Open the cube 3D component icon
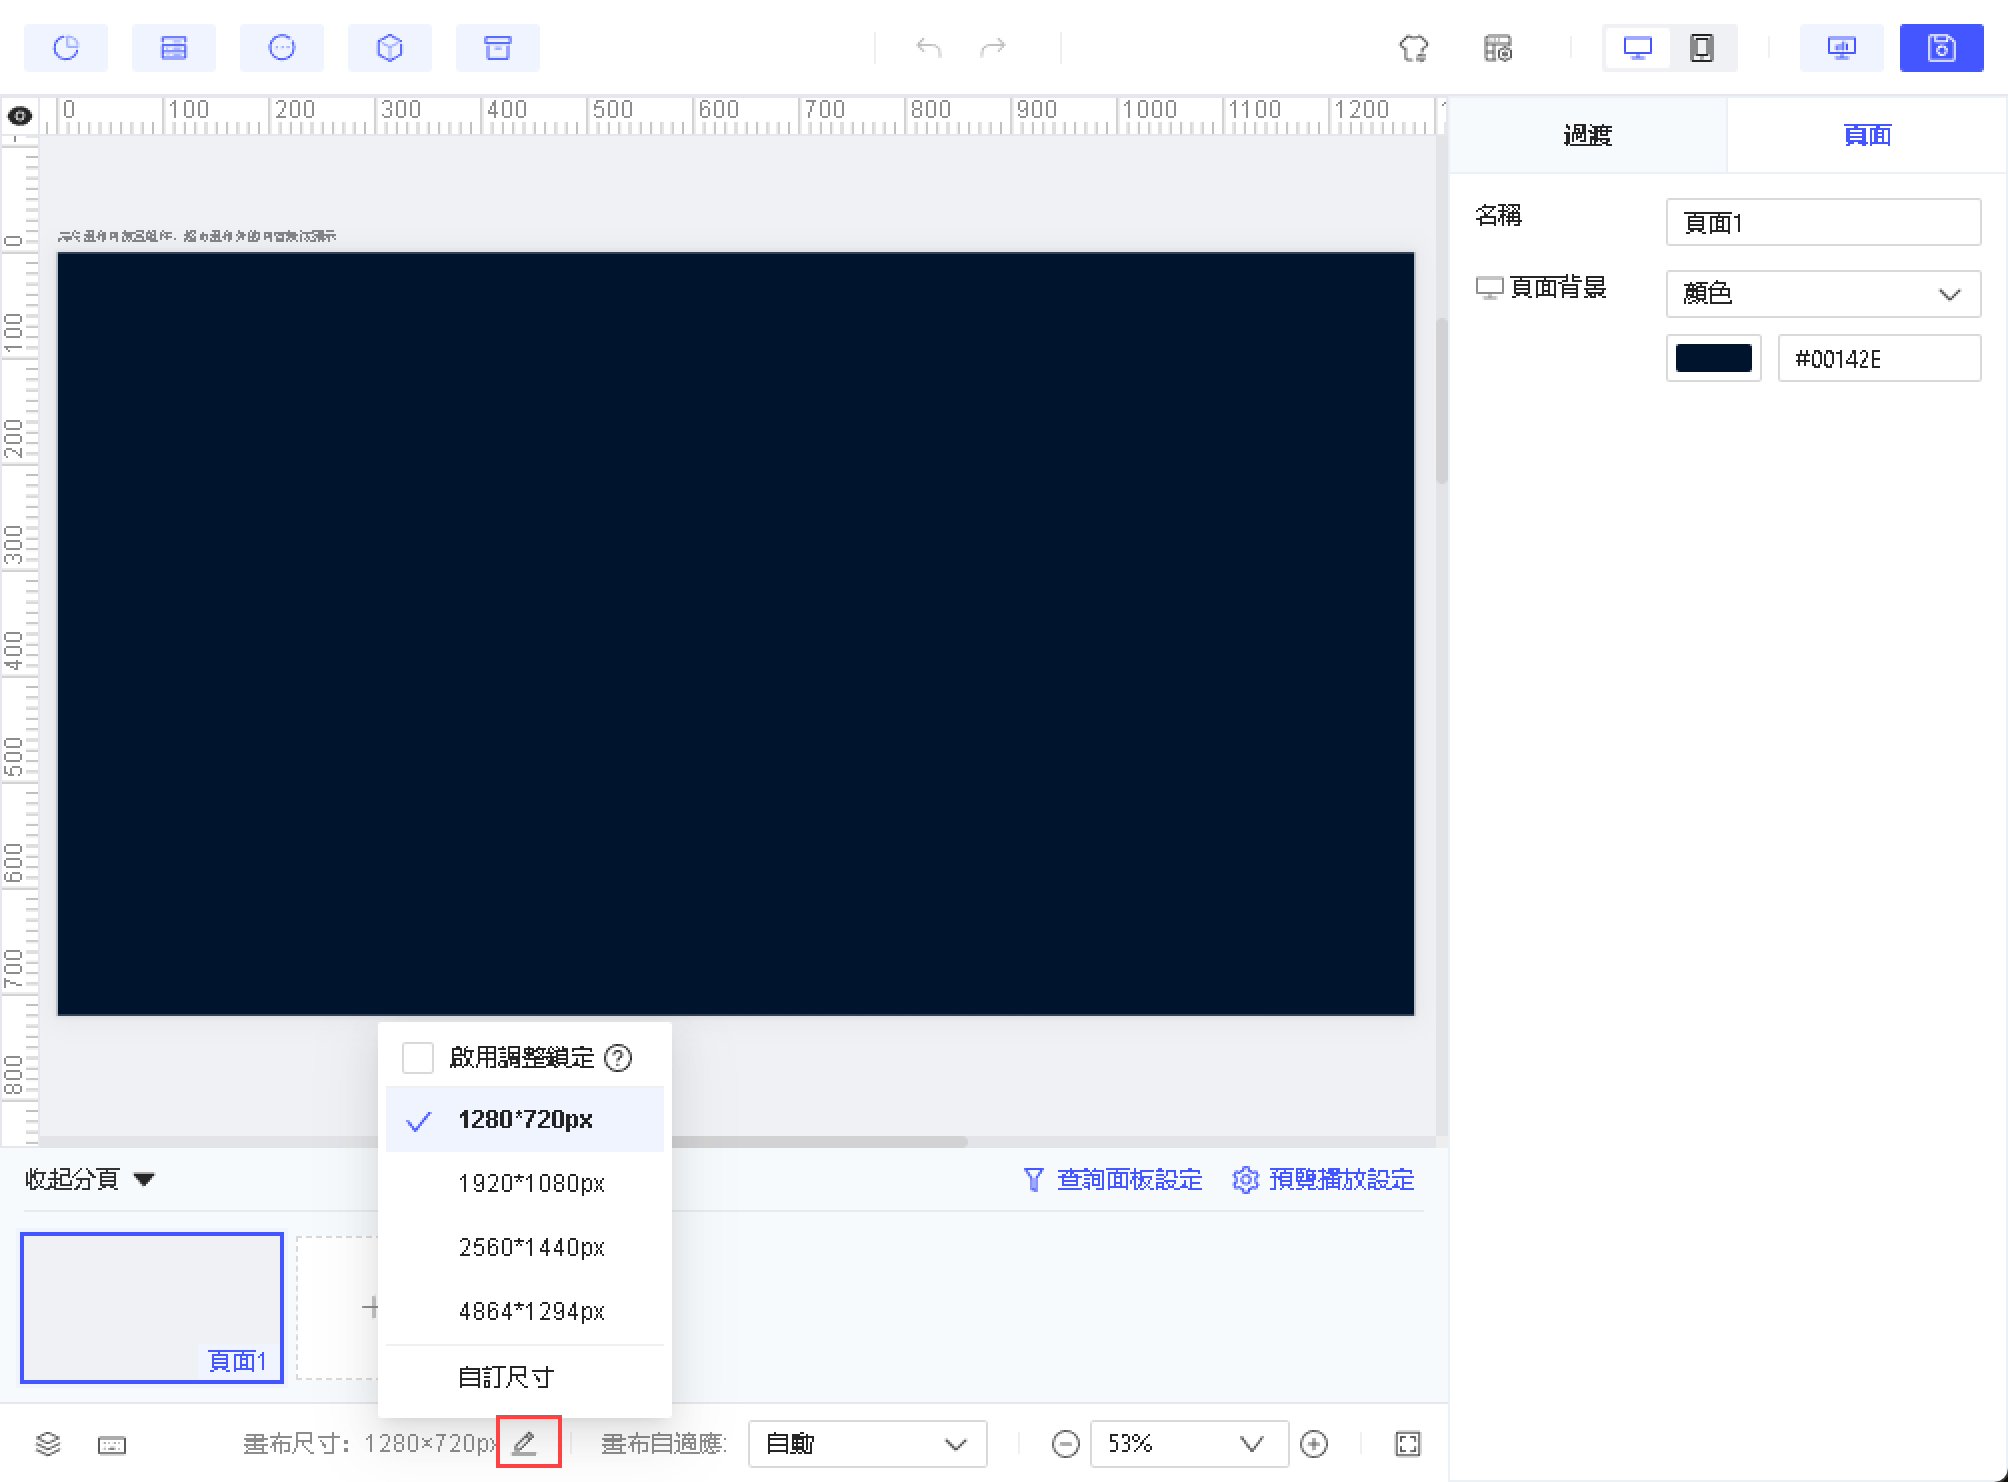Viewport: 2008px width, 1482px height. tap(390, 48)
